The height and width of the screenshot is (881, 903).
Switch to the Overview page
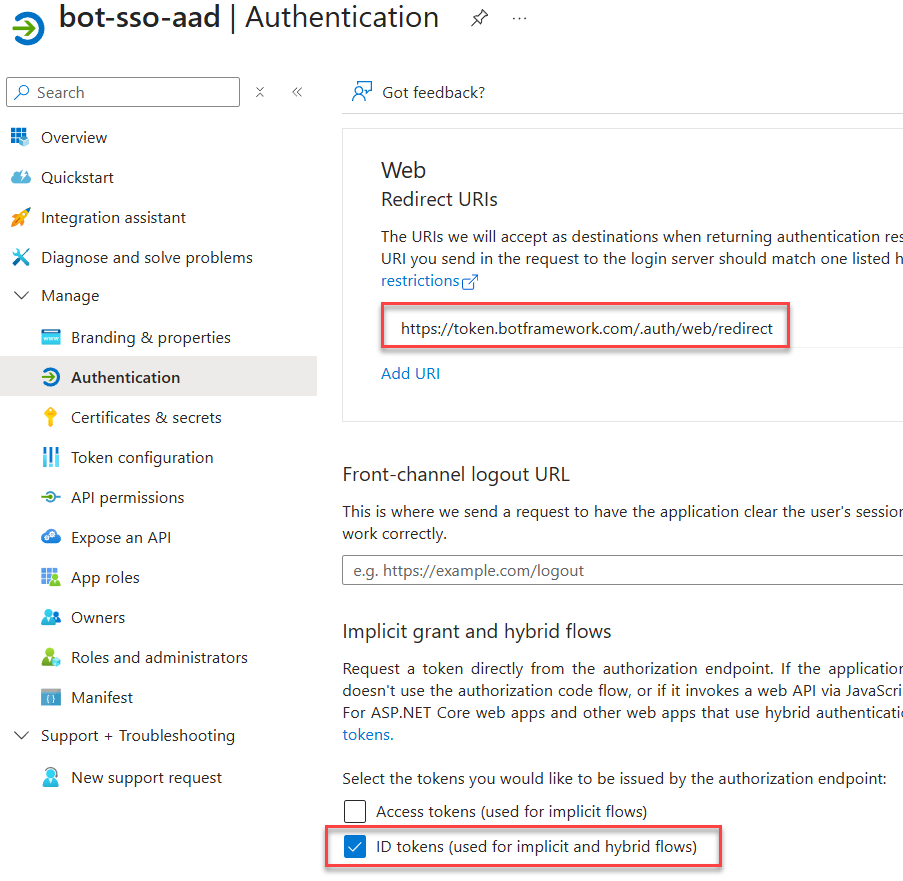pyautogui.click(x=75, y=137)
